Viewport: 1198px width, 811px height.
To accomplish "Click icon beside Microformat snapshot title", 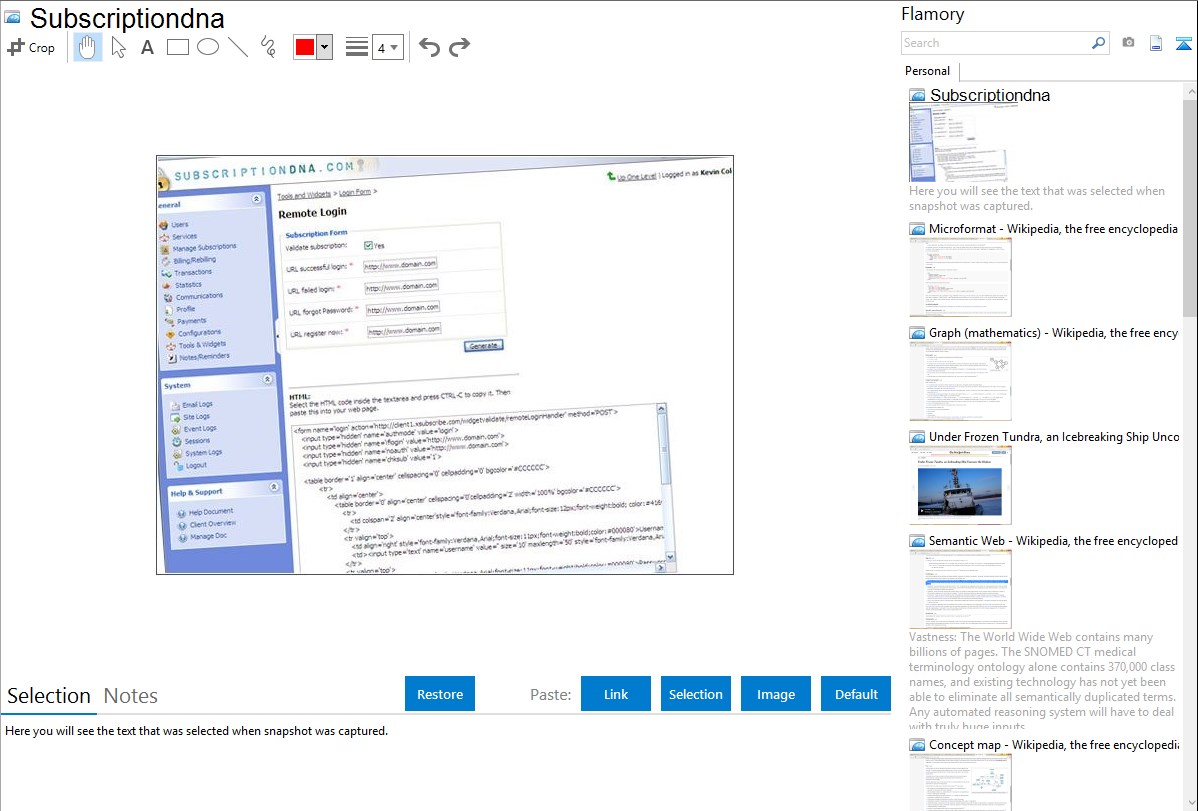I will (x=917, y=229).
